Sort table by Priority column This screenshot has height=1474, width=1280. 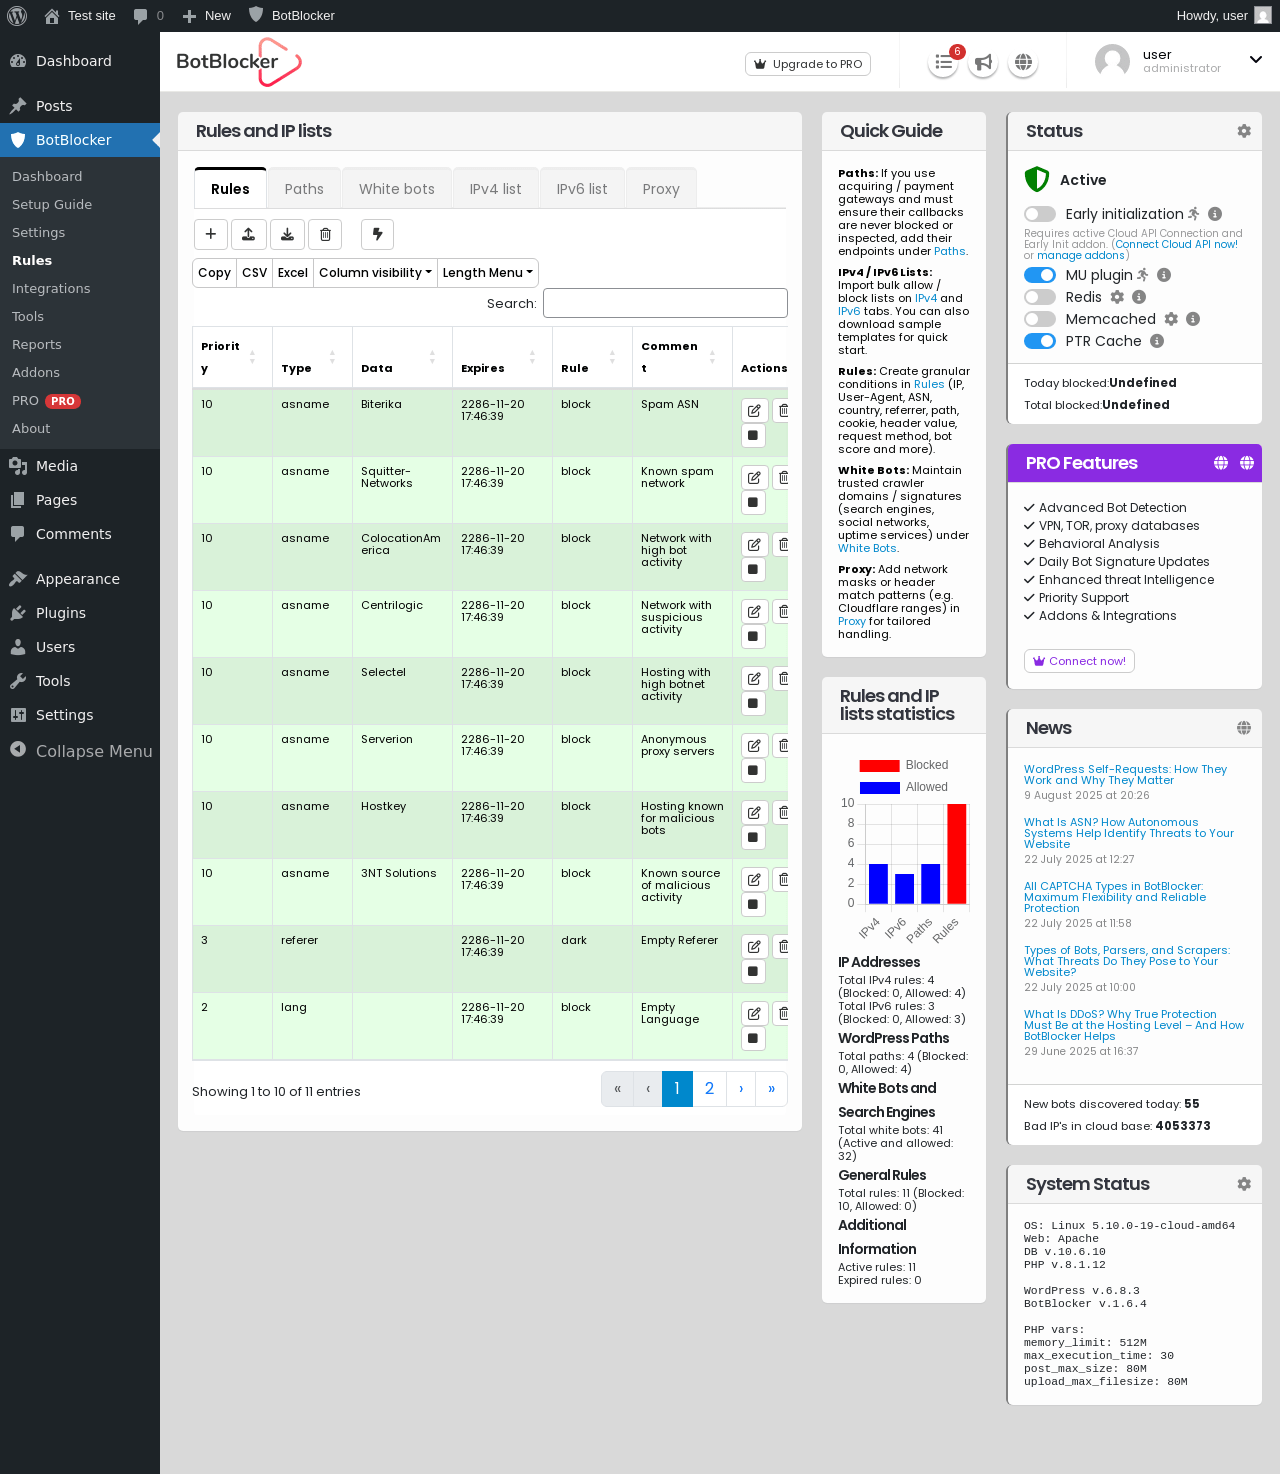[232, 357]
